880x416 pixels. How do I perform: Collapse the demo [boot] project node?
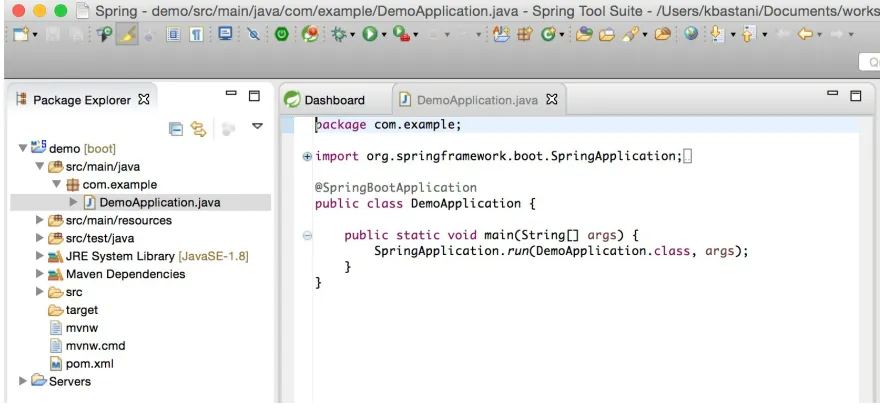pyautogui.click(x=23, y=148)
